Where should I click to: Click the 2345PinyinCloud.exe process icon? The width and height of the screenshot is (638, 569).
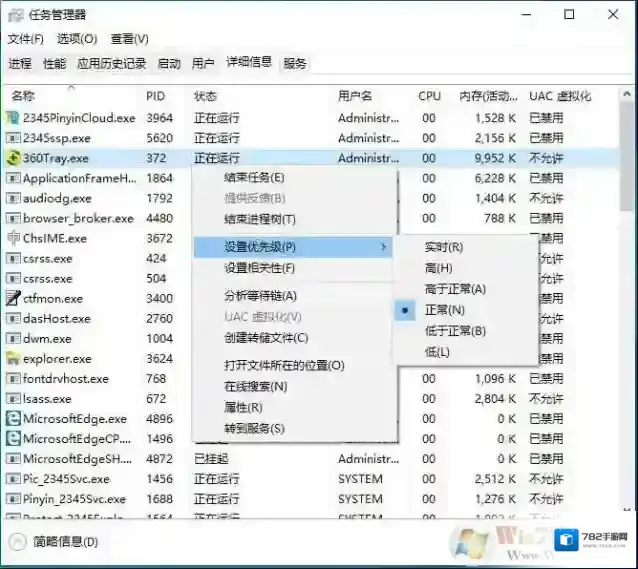click(x=13, y=118)
